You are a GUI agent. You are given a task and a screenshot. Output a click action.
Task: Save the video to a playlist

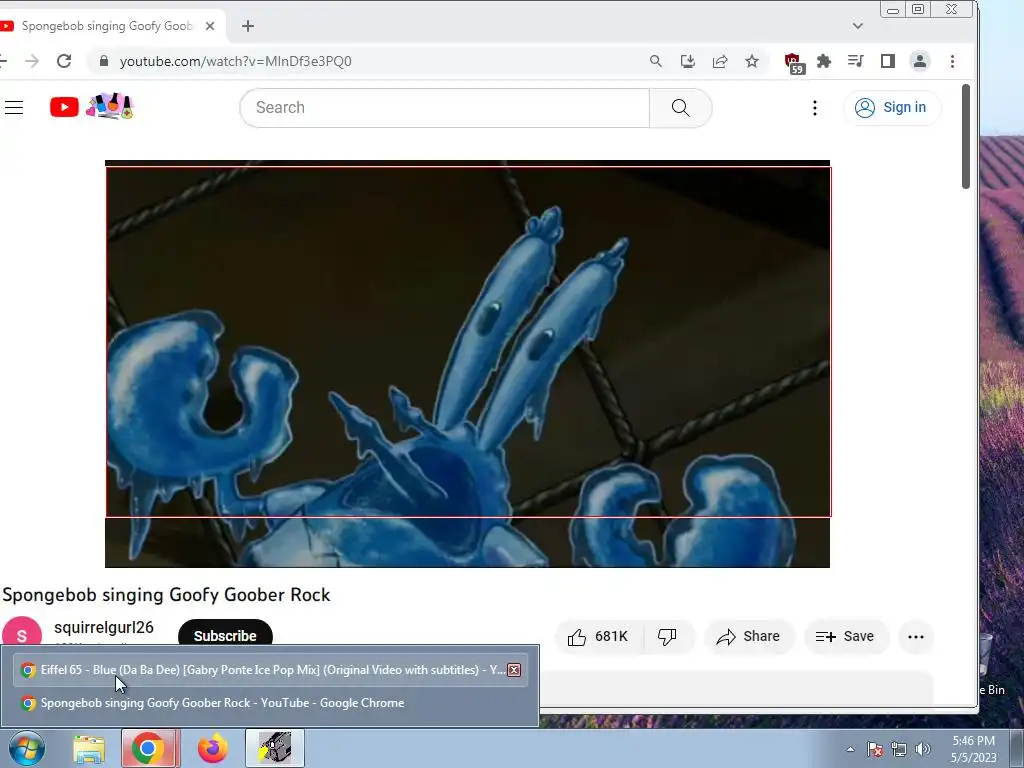(846, 637)
